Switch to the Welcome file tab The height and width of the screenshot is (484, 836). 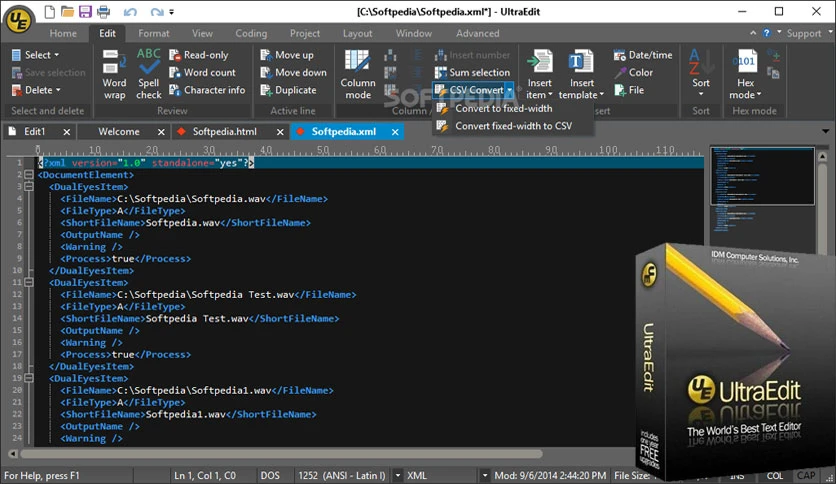click(x=119, y=132)
